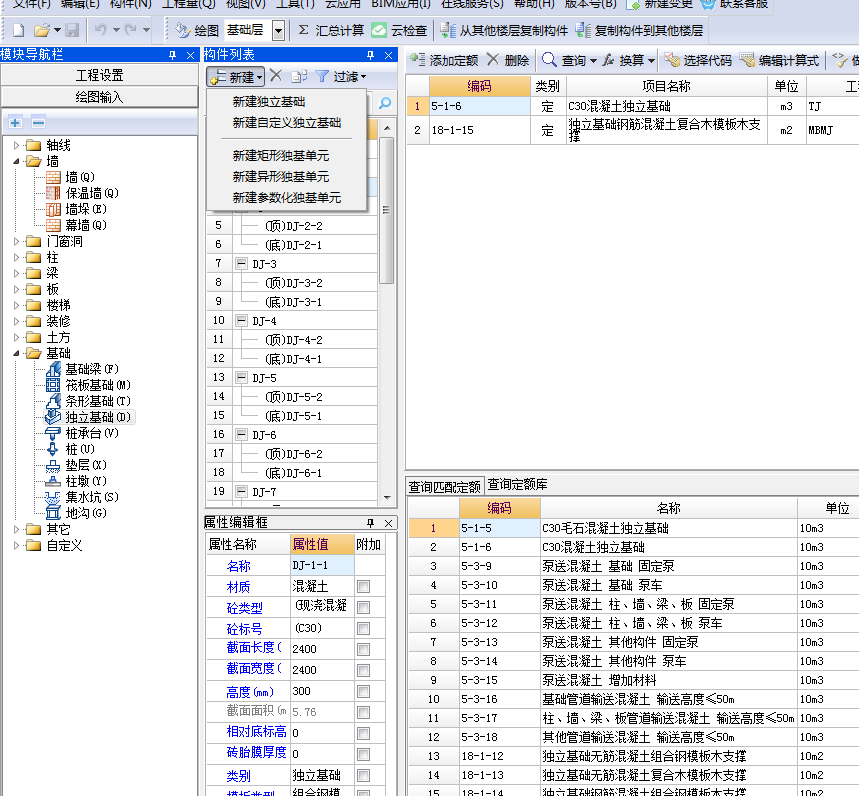Open 换算 dropdown

[628, 60]
